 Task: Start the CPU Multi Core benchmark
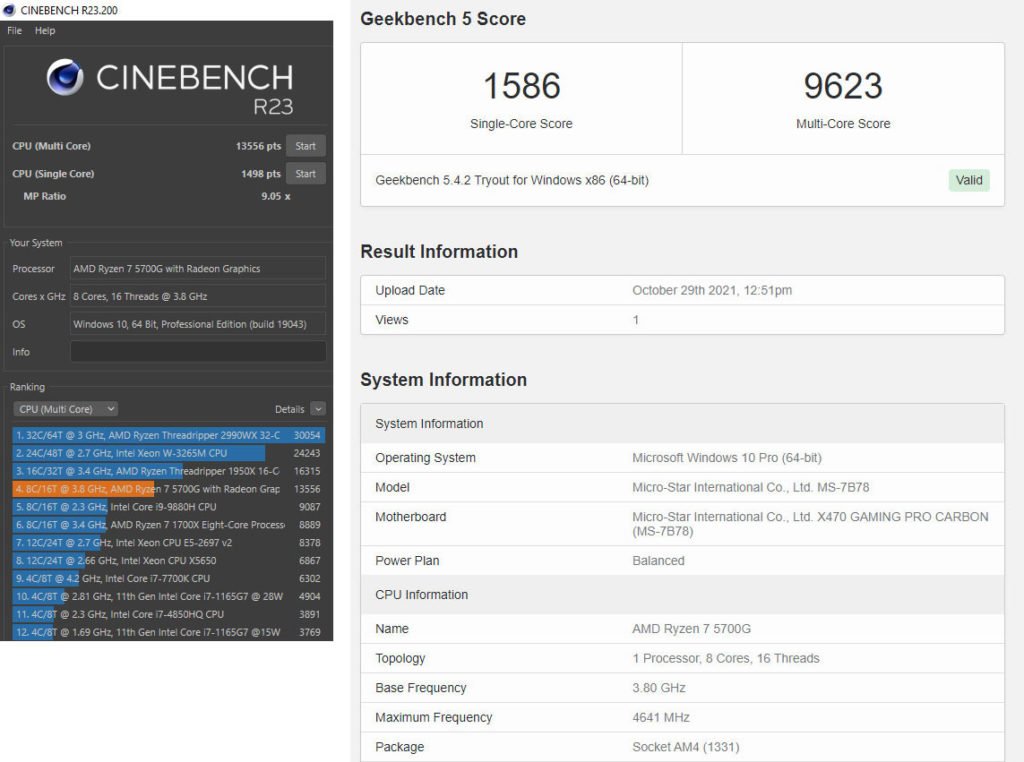pos(305,146)
